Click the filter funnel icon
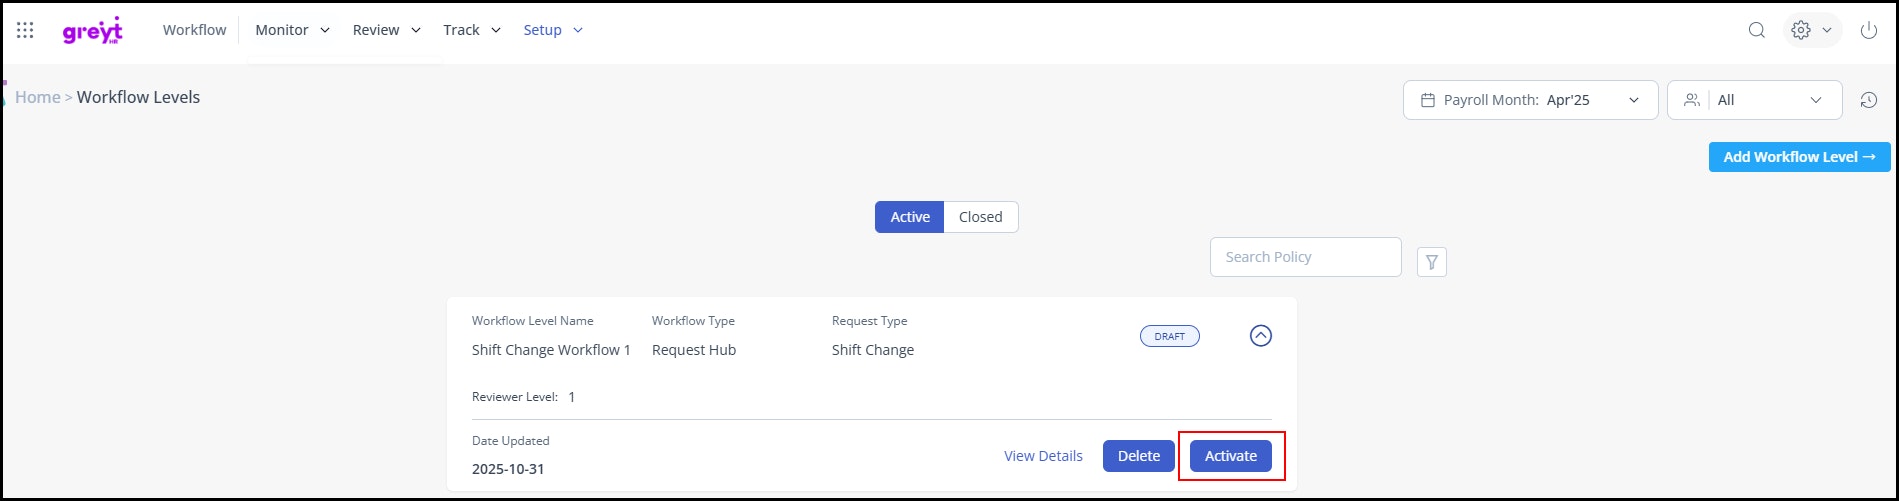Screen dimensions: 1899x501 [x=1431, y=262]
